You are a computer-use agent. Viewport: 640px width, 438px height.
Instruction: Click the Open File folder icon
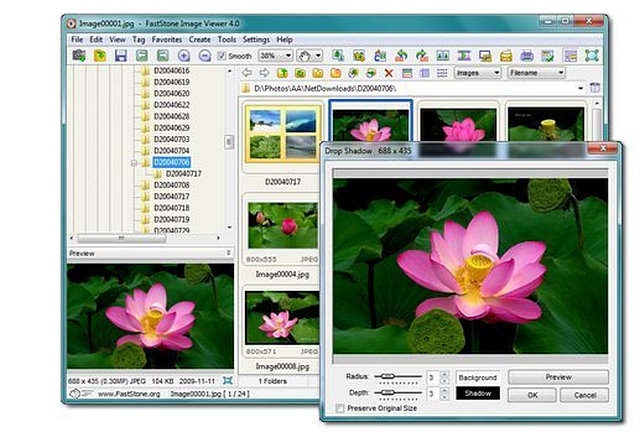(x=100, y=55)
